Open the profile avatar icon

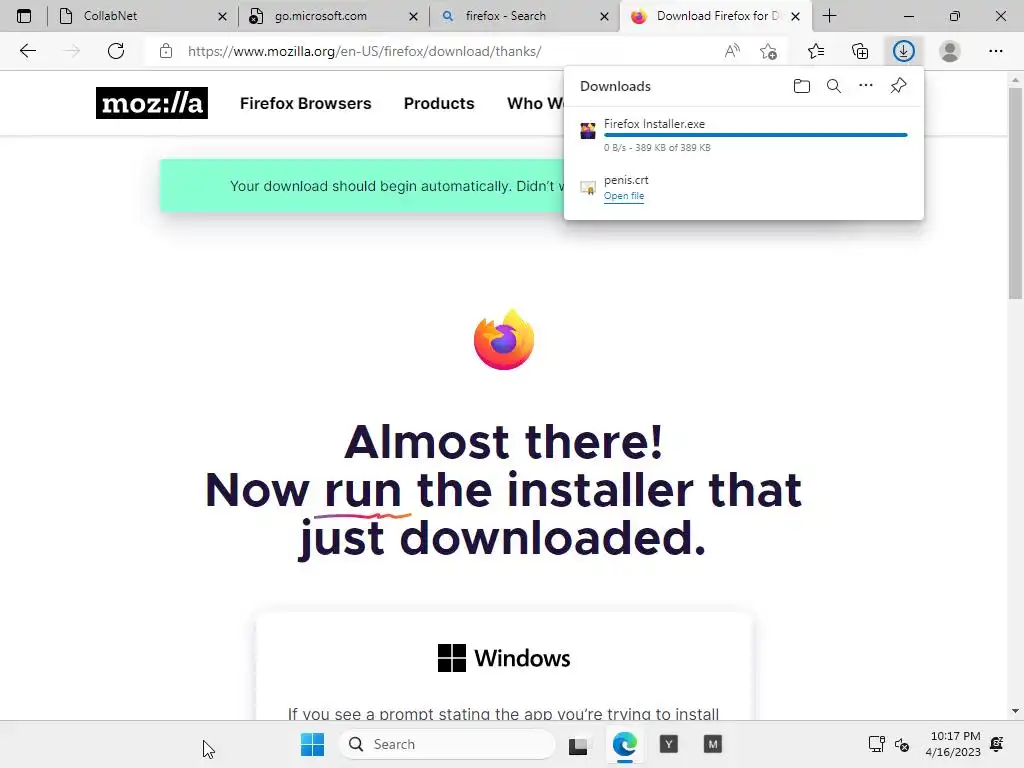tap(950, 51)
